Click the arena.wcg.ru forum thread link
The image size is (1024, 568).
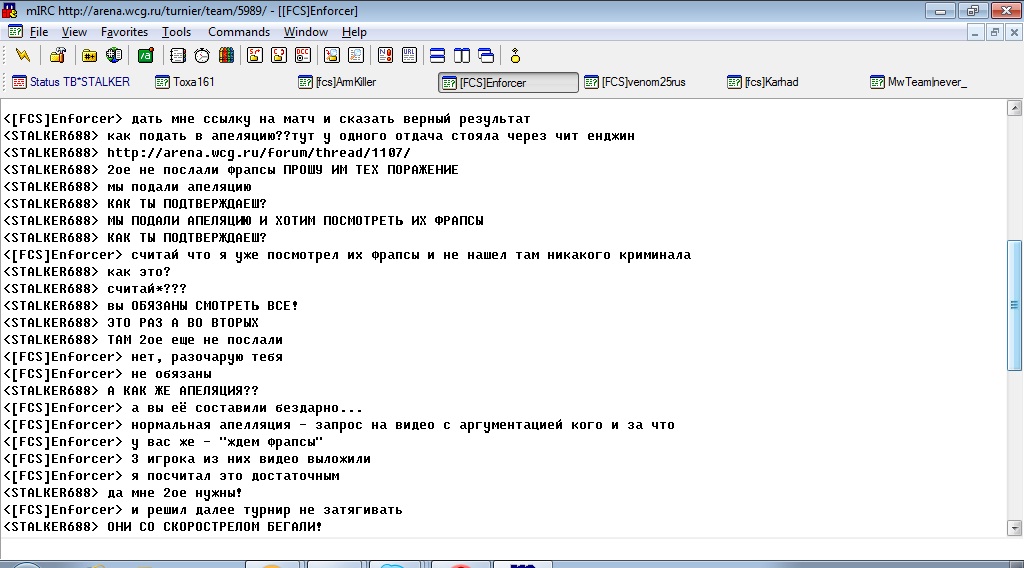coord(258,153)
